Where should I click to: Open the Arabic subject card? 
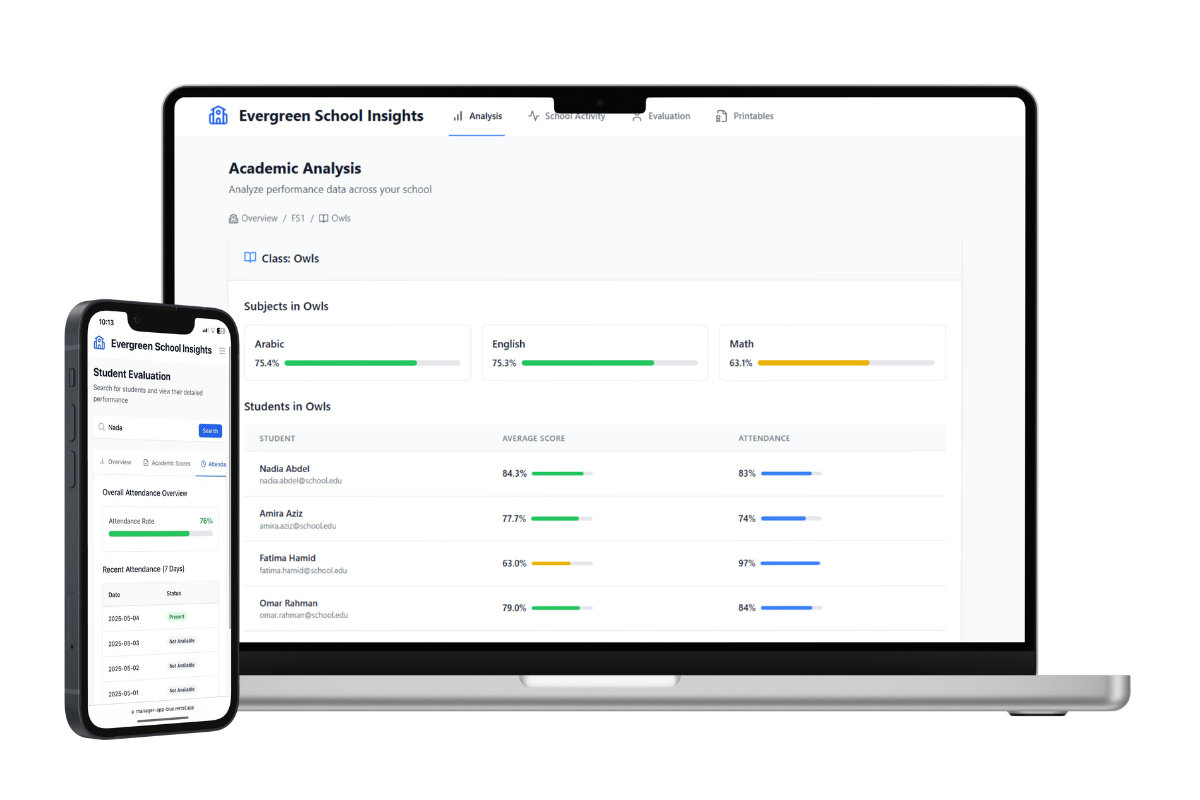tap(357, 352)
